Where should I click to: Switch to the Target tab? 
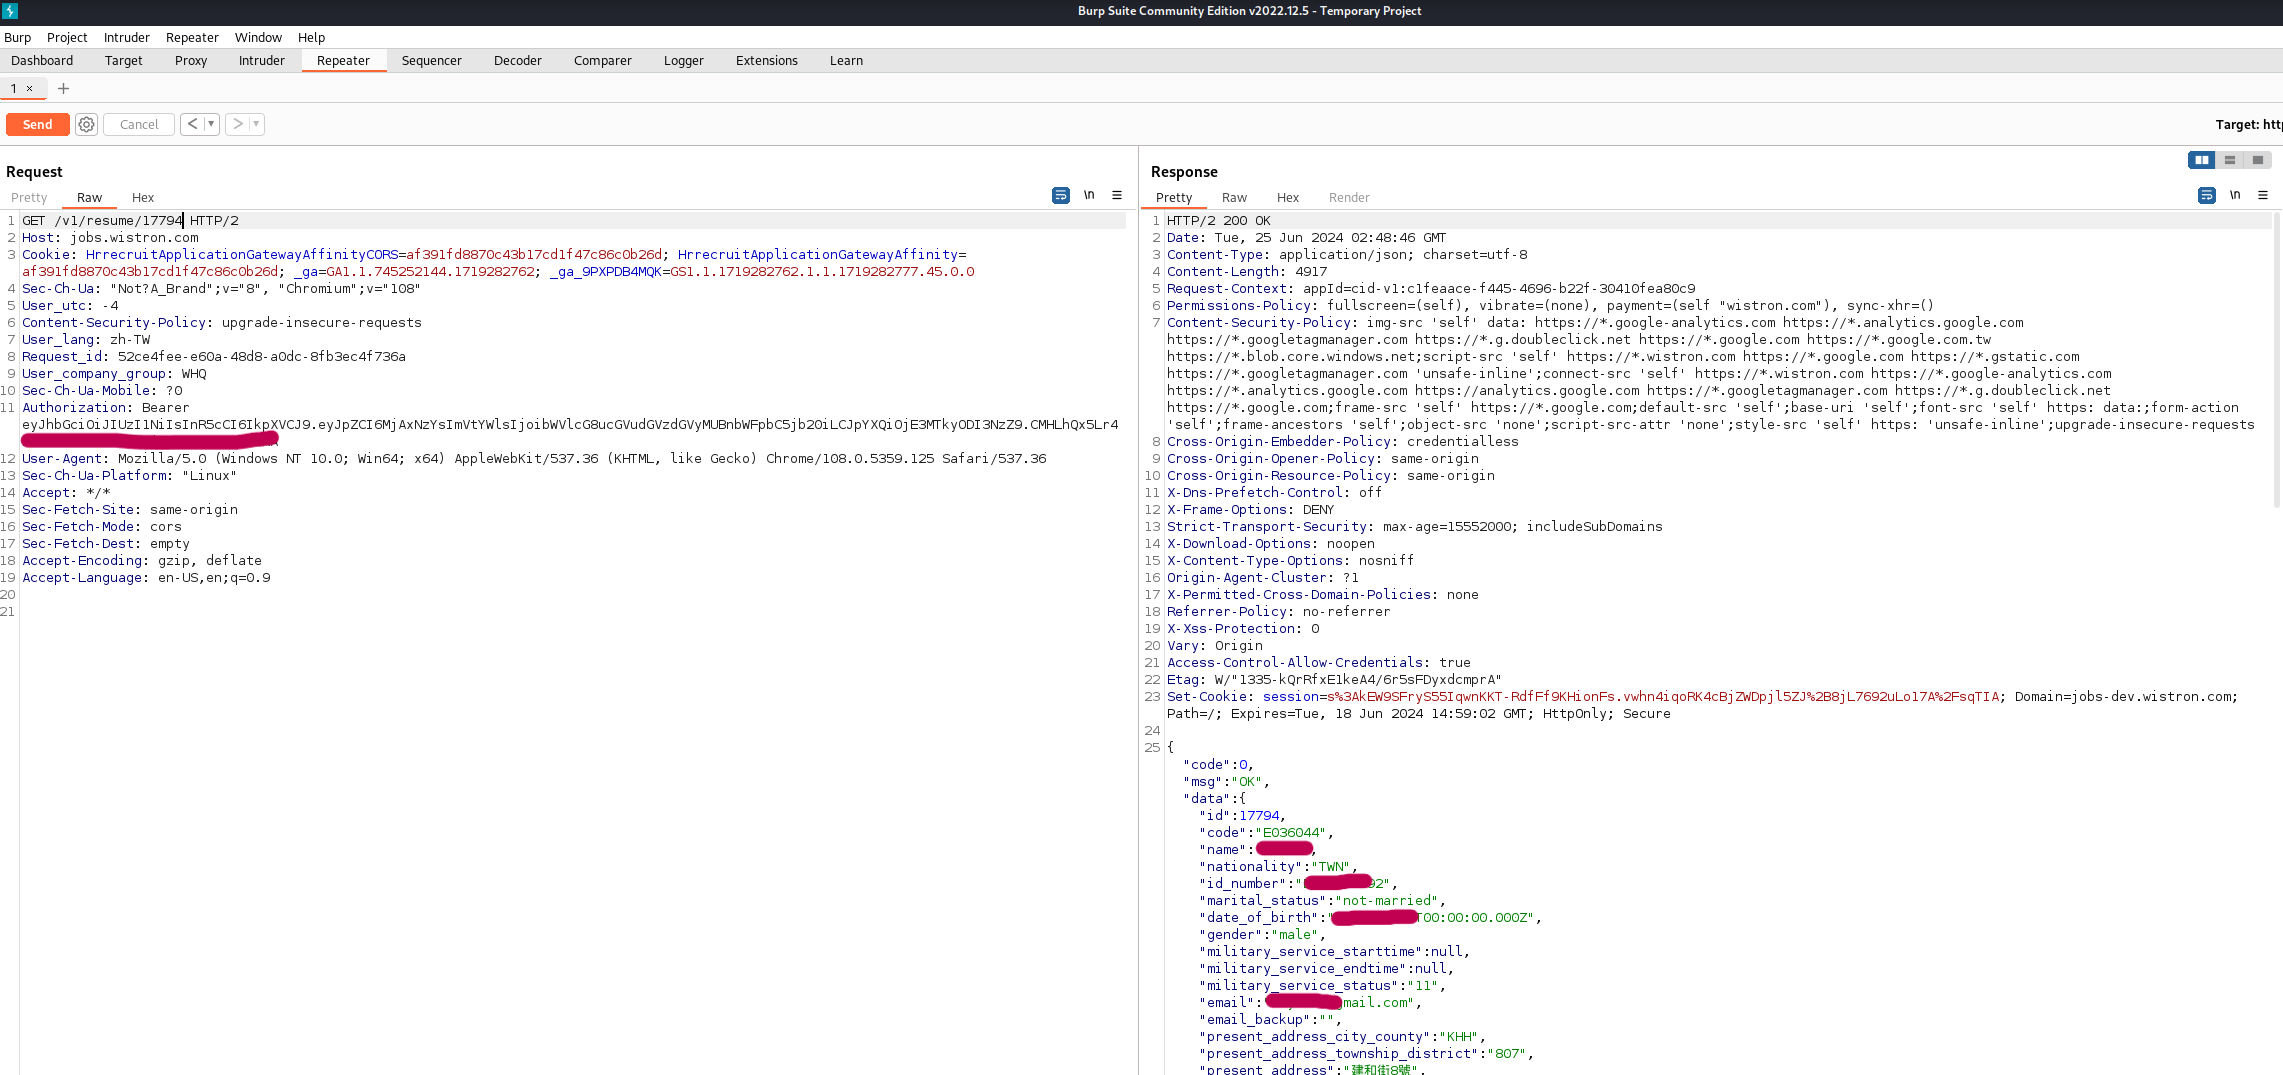tap(124, 60)
